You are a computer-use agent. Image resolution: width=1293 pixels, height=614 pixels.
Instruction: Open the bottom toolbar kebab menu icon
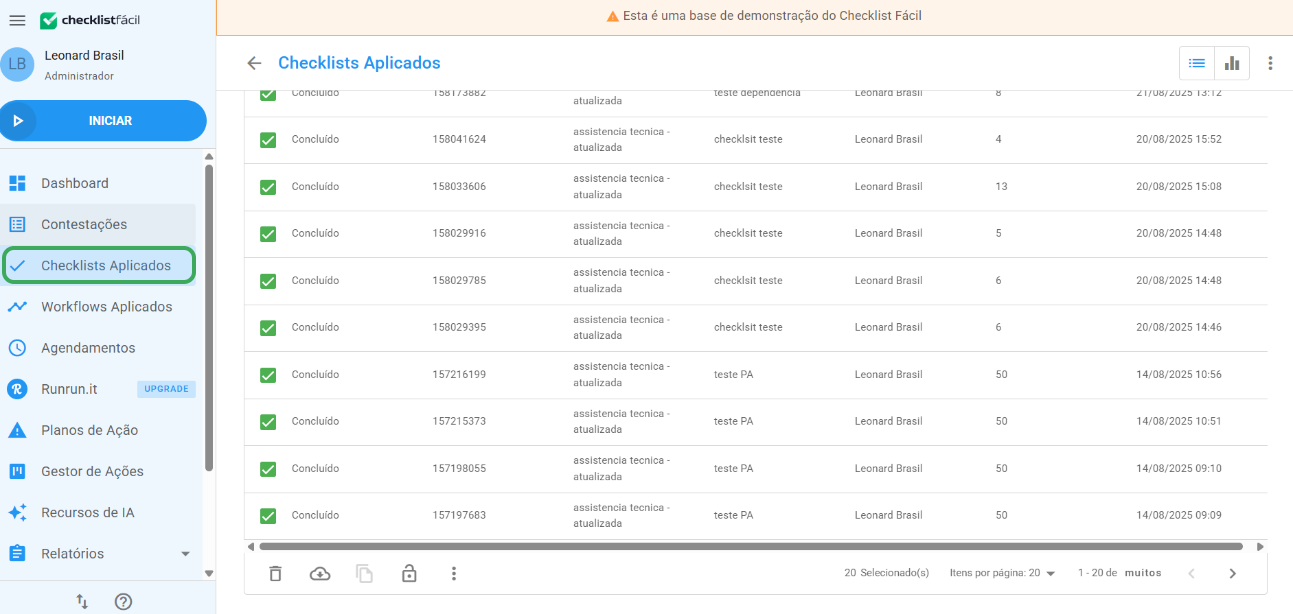click(x=454, y=573)
